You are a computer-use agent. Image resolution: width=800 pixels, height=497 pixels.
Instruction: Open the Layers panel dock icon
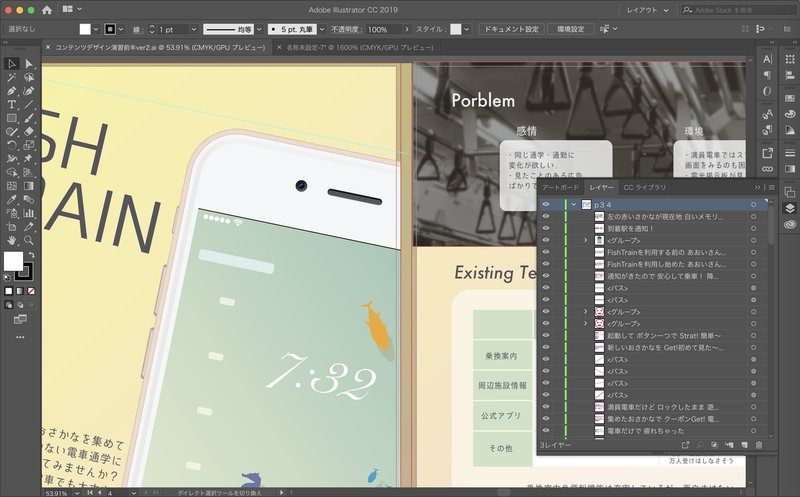tap(790, 208)
